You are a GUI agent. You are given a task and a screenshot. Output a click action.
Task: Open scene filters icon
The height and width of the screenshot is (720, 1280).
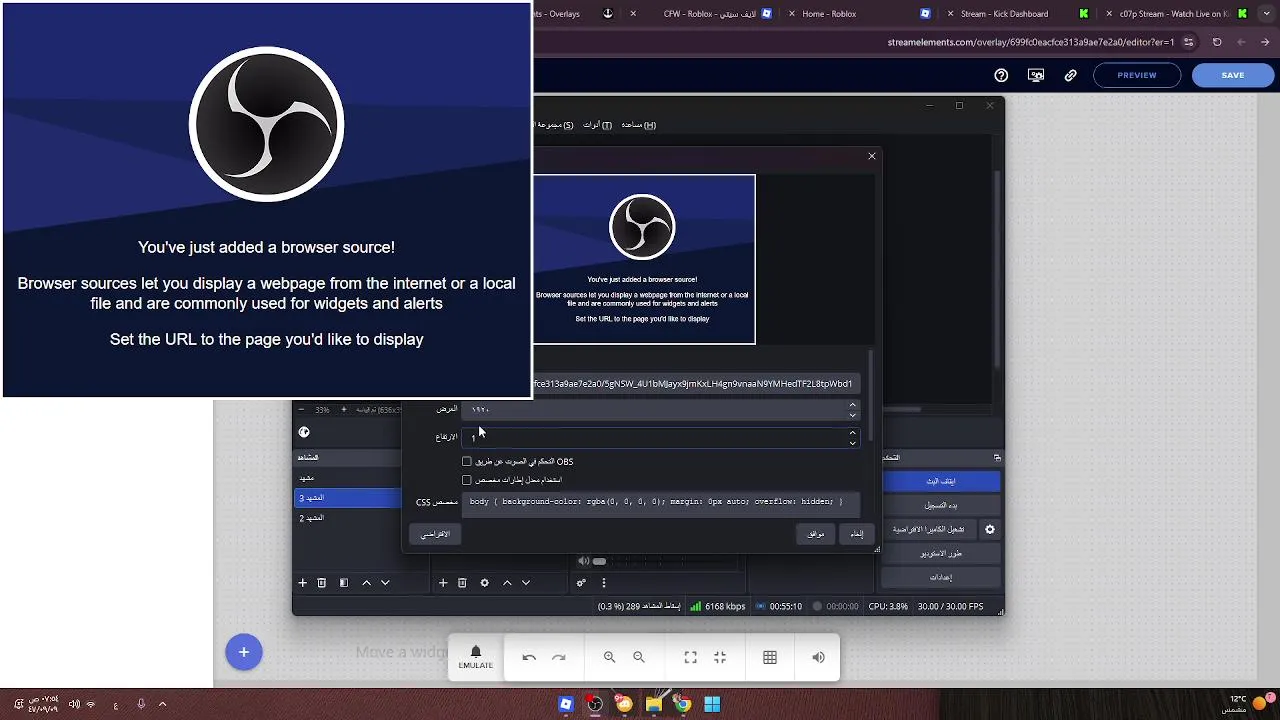coord(344,583)
